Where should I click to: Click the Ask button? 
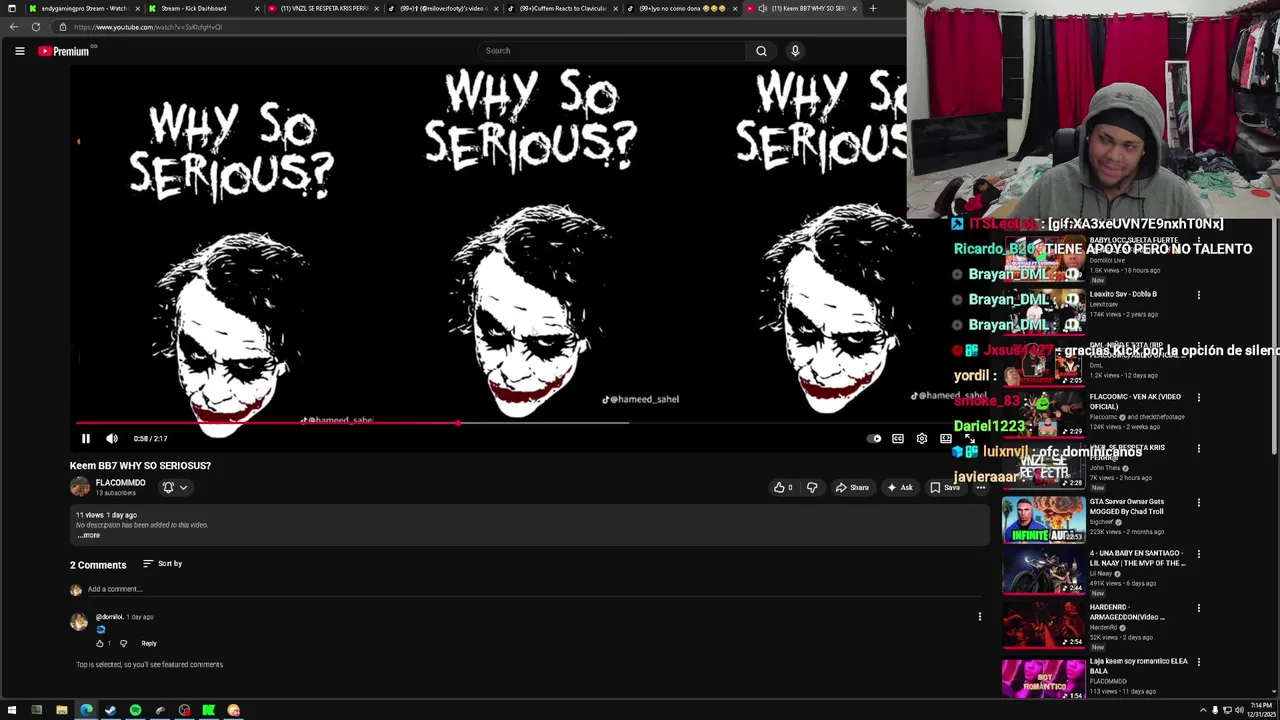pyautogui.click(x=899, y=487)
